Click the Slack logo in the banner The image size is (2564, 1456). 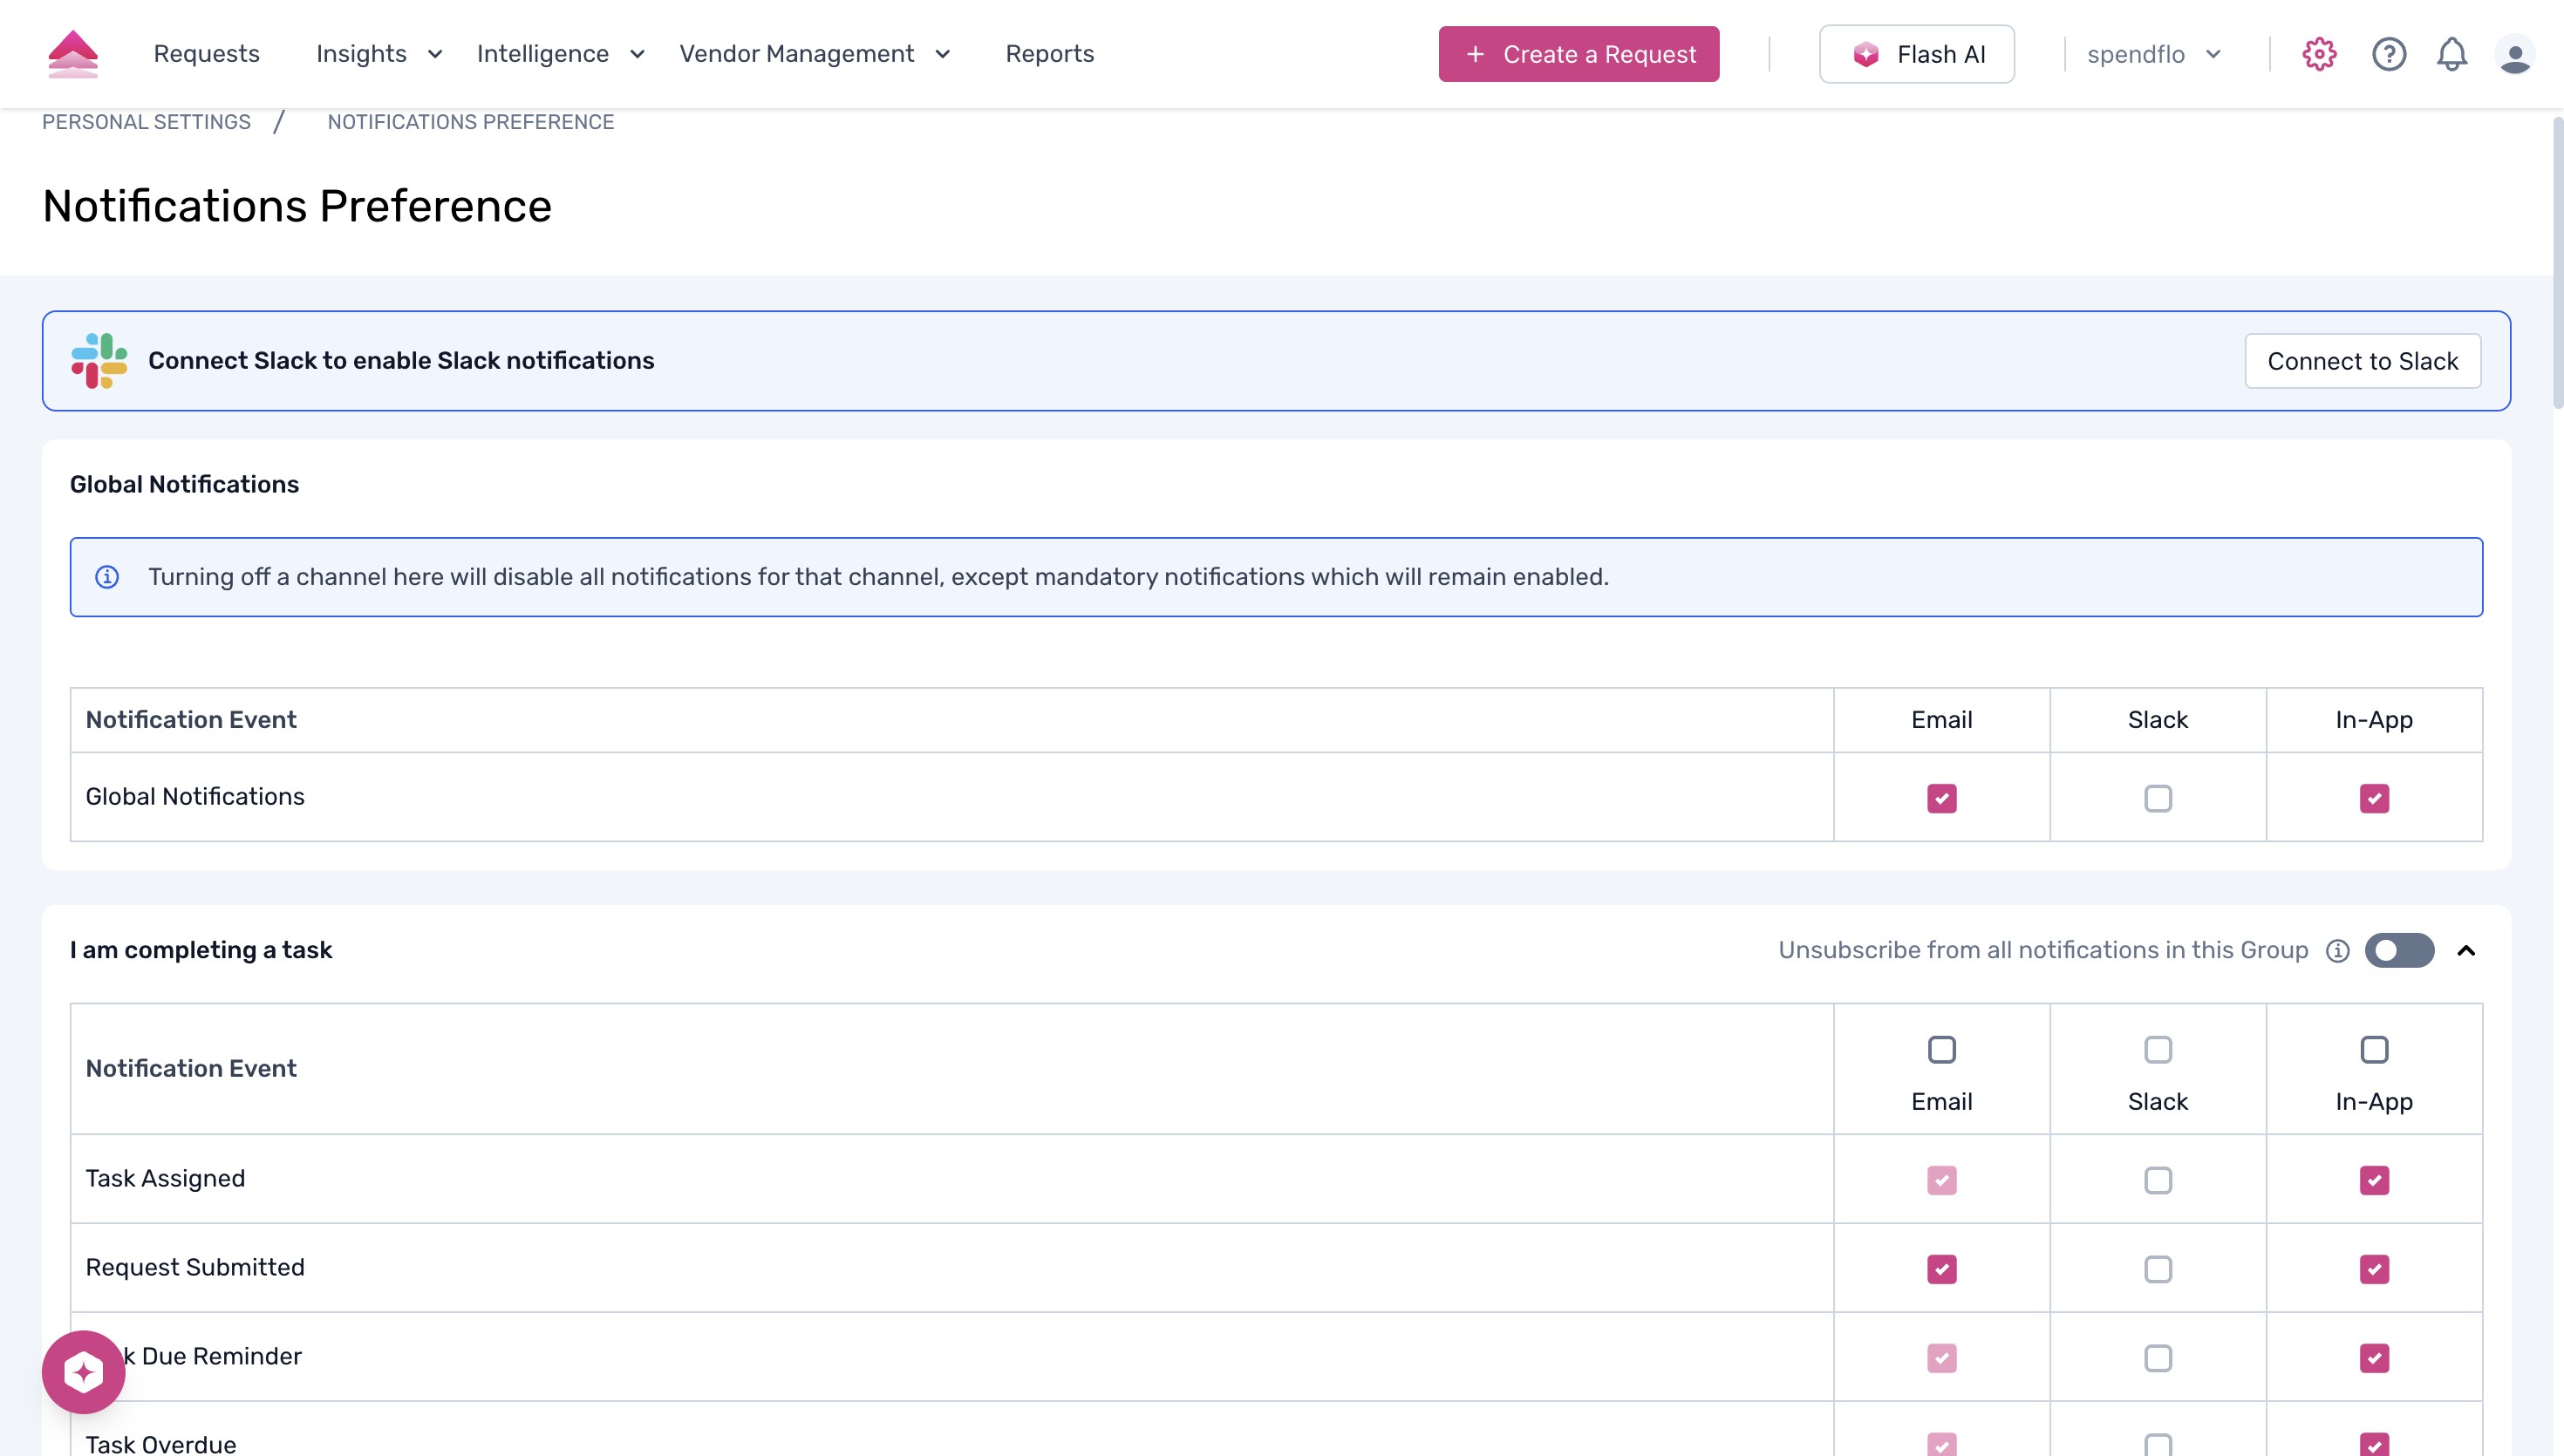99,360
